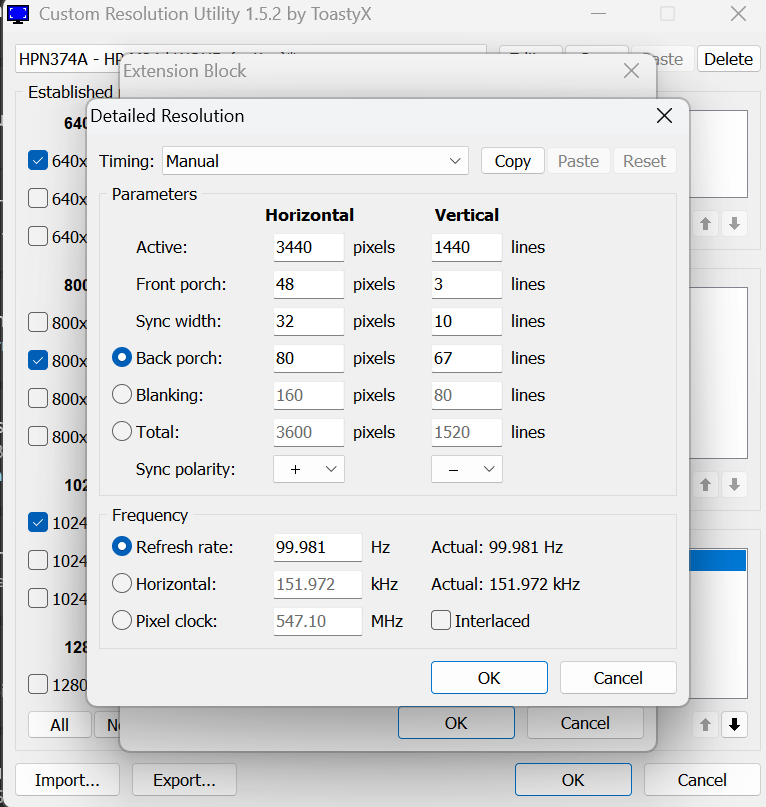The height and width of the screenshot is (807, 766).
Task: Select the Pixel clock radio button
Action: (122, 621)
